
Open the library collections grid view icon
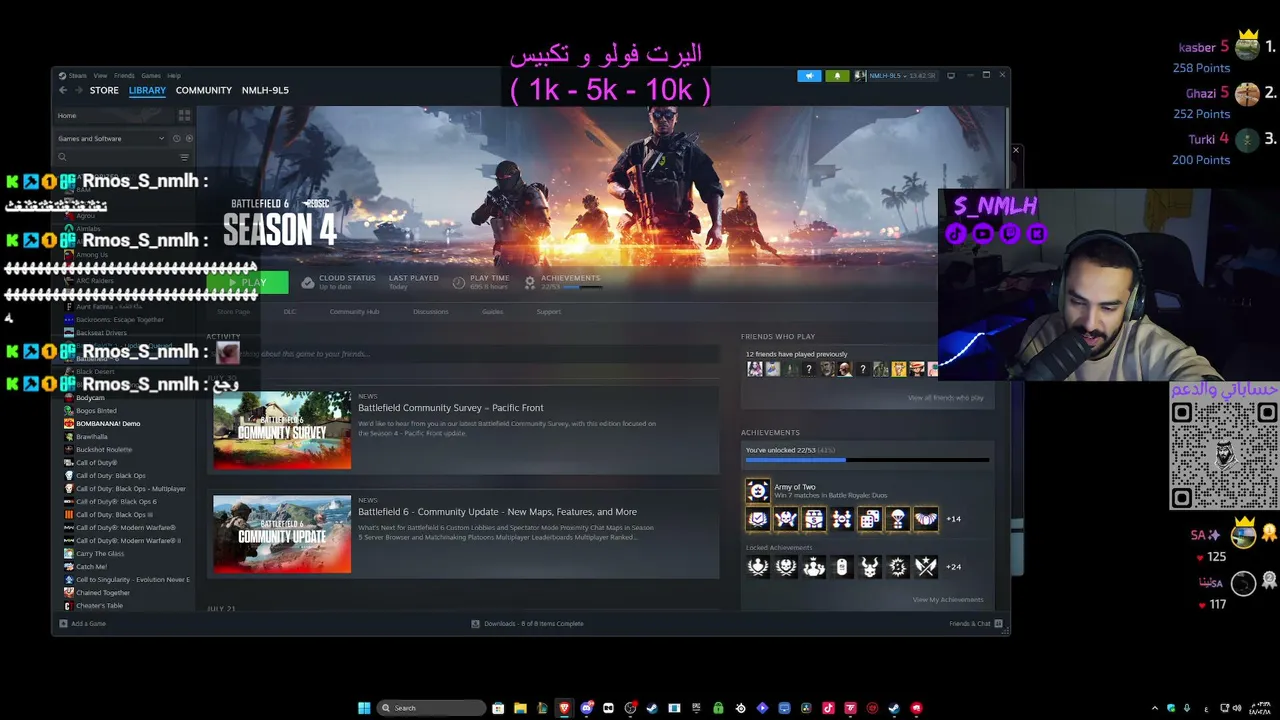pos(184,115)
